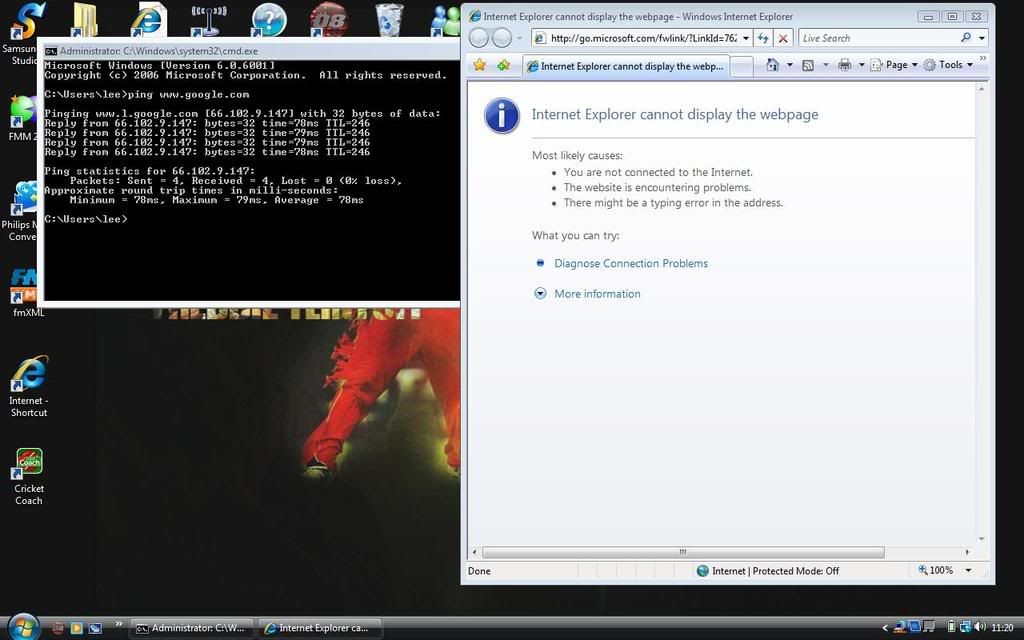Open the red '08' ball desktop icon
This screenshot has height=640, width=1024.
coord(328,20)
